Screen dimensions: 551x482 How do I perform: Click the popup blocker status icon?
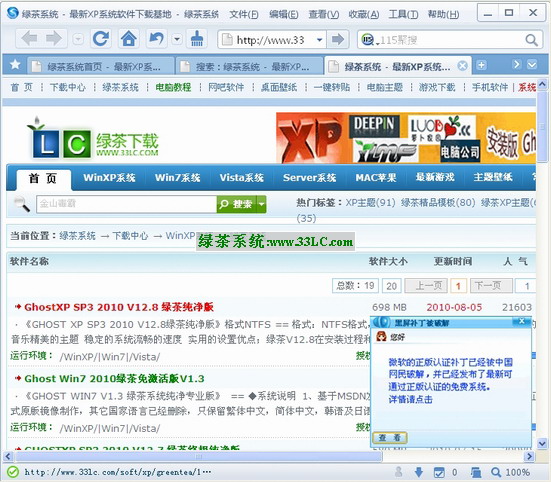(439, 473)
